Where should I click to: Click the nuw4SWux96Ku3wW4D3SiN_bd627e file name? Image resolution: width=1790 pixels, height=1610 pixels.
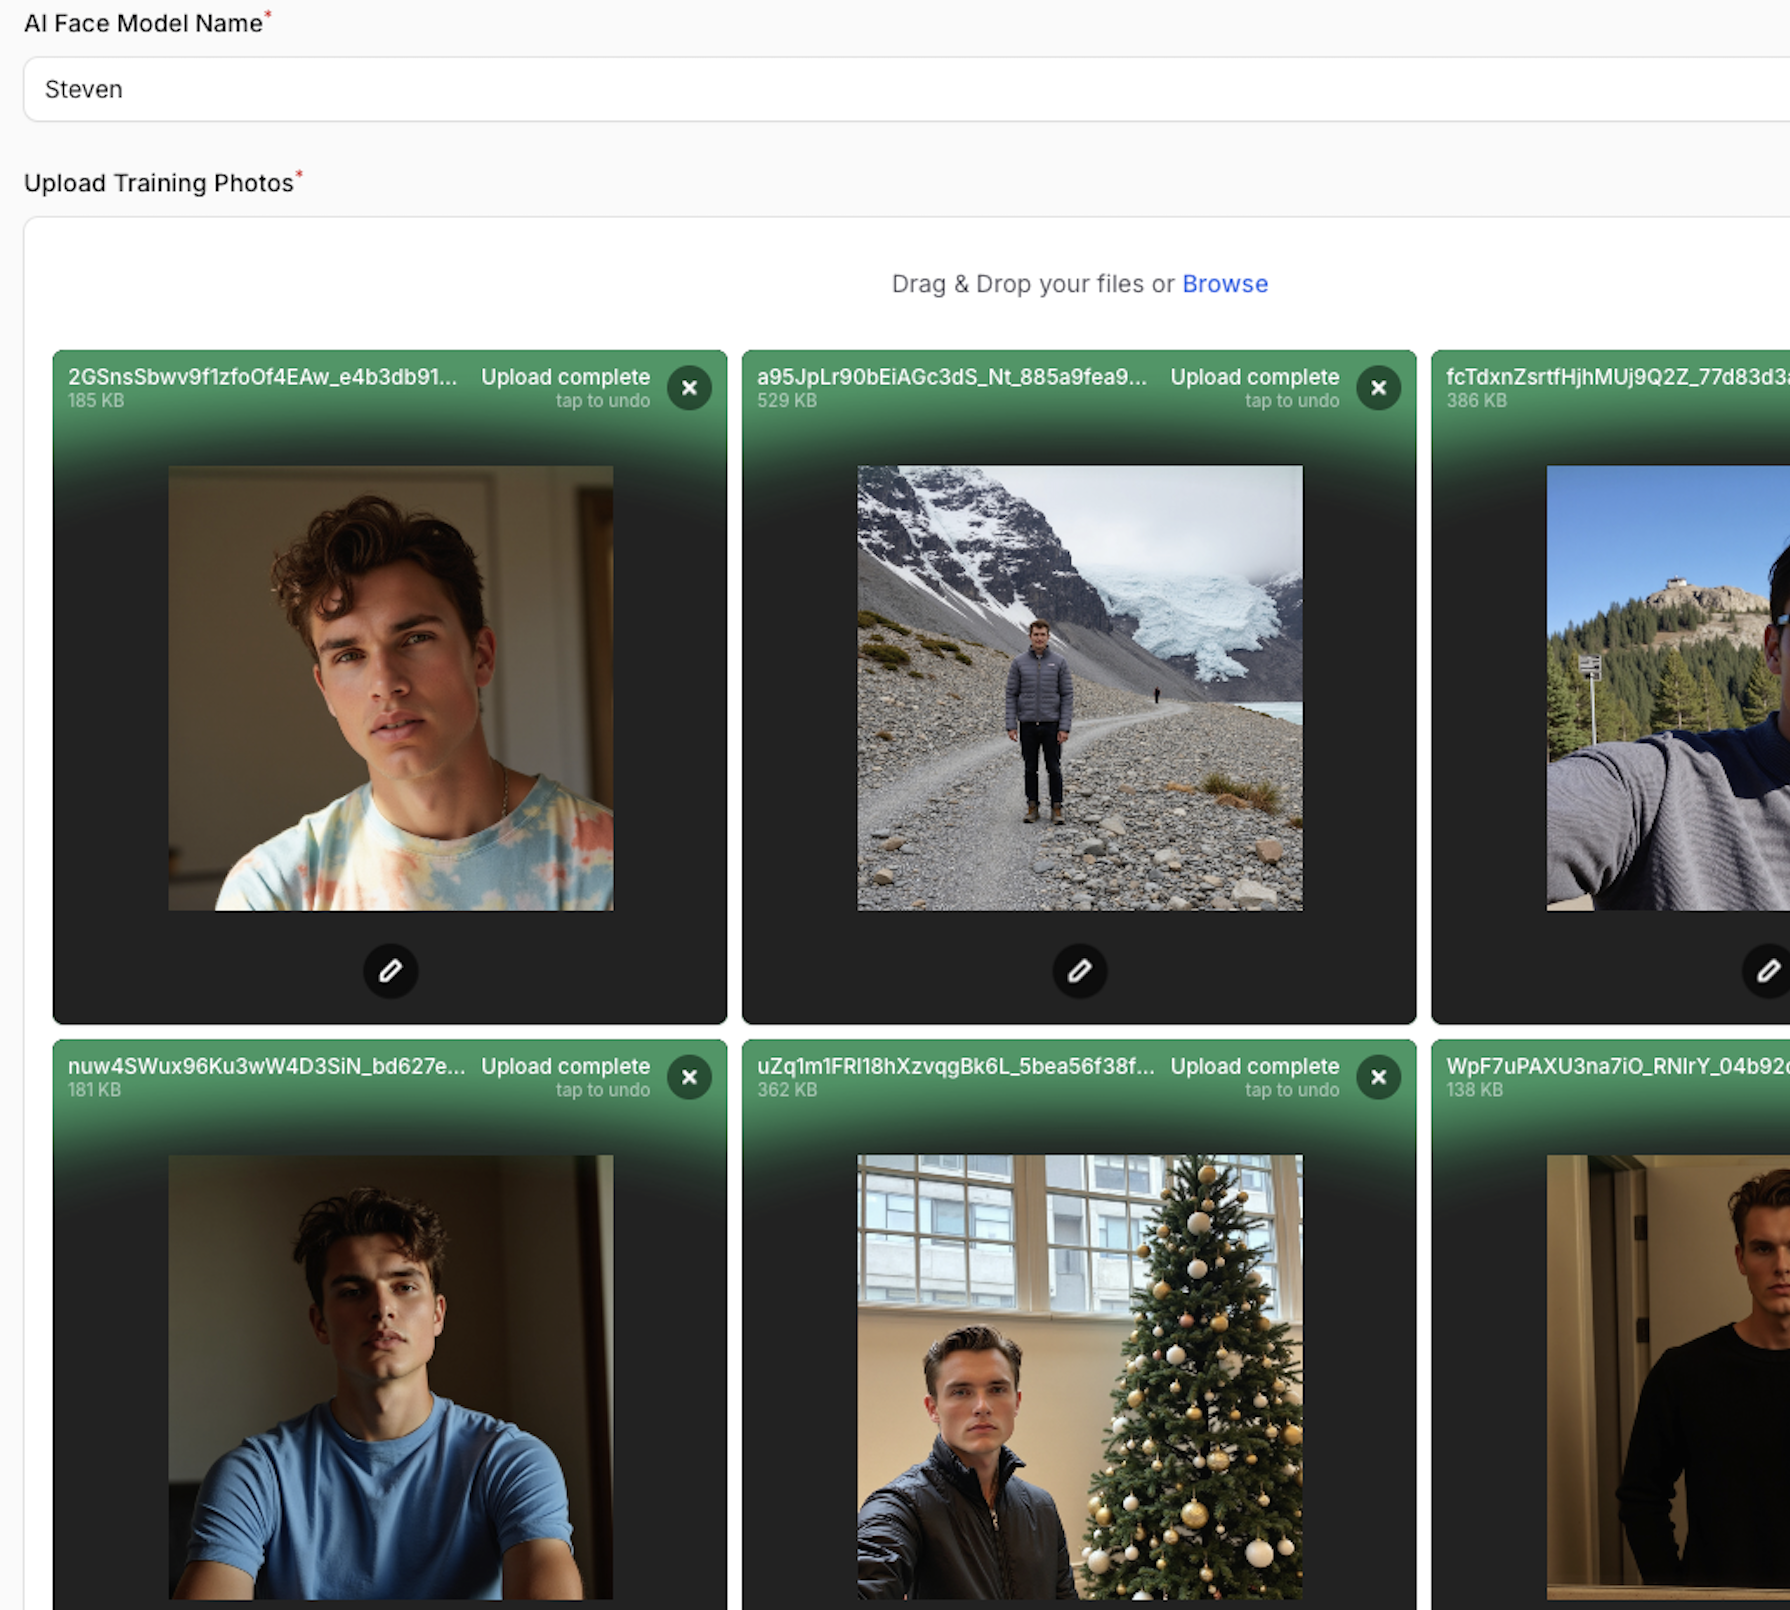pos(266,1066)
